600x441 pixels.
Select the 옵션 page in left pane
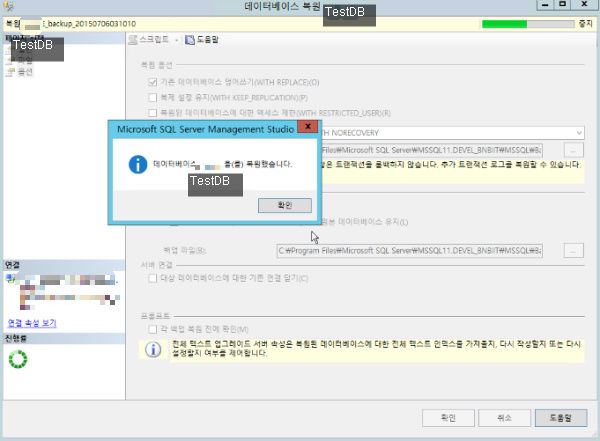tap(25, 72)
